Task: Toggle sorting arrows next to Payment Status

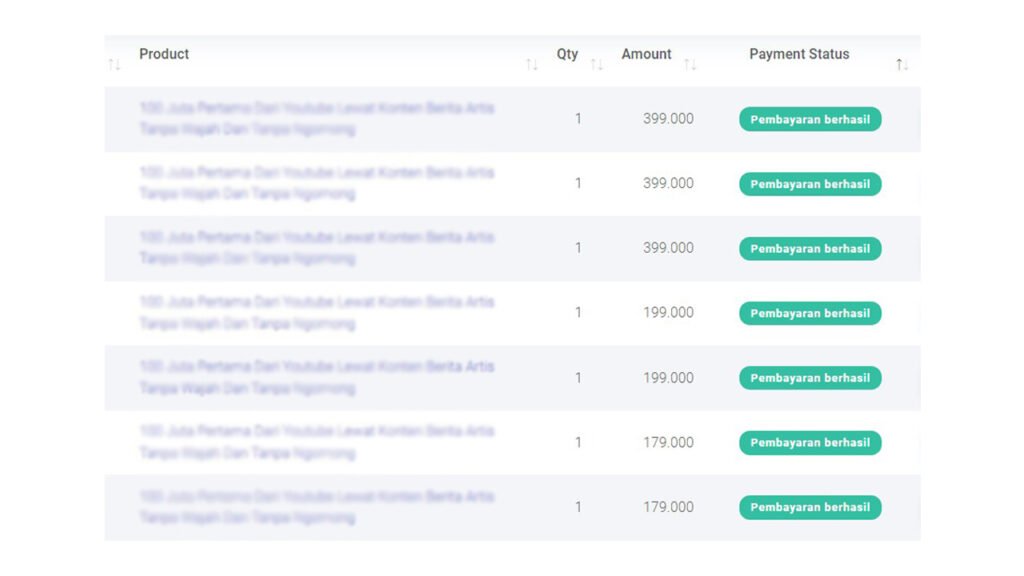Action: pyautogui.click(x=902, y=65)
